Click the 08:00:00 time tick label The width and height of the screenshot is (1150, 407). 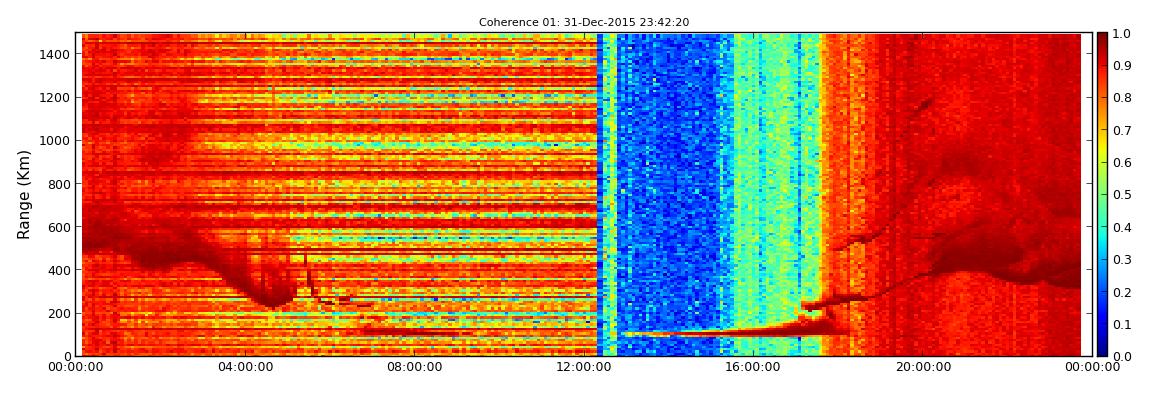tap(416, 367)
